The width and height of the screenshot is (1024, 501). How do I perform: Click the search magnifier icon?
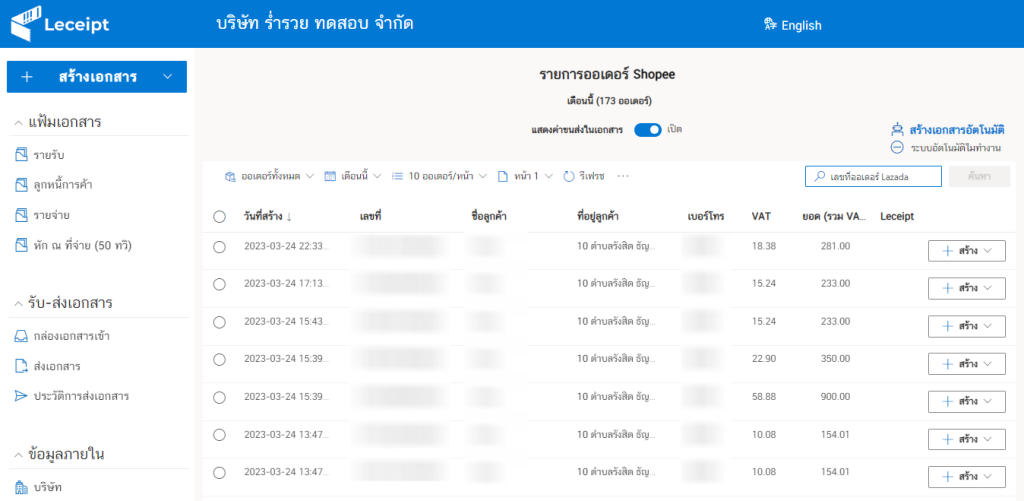(x=818, y=176)
